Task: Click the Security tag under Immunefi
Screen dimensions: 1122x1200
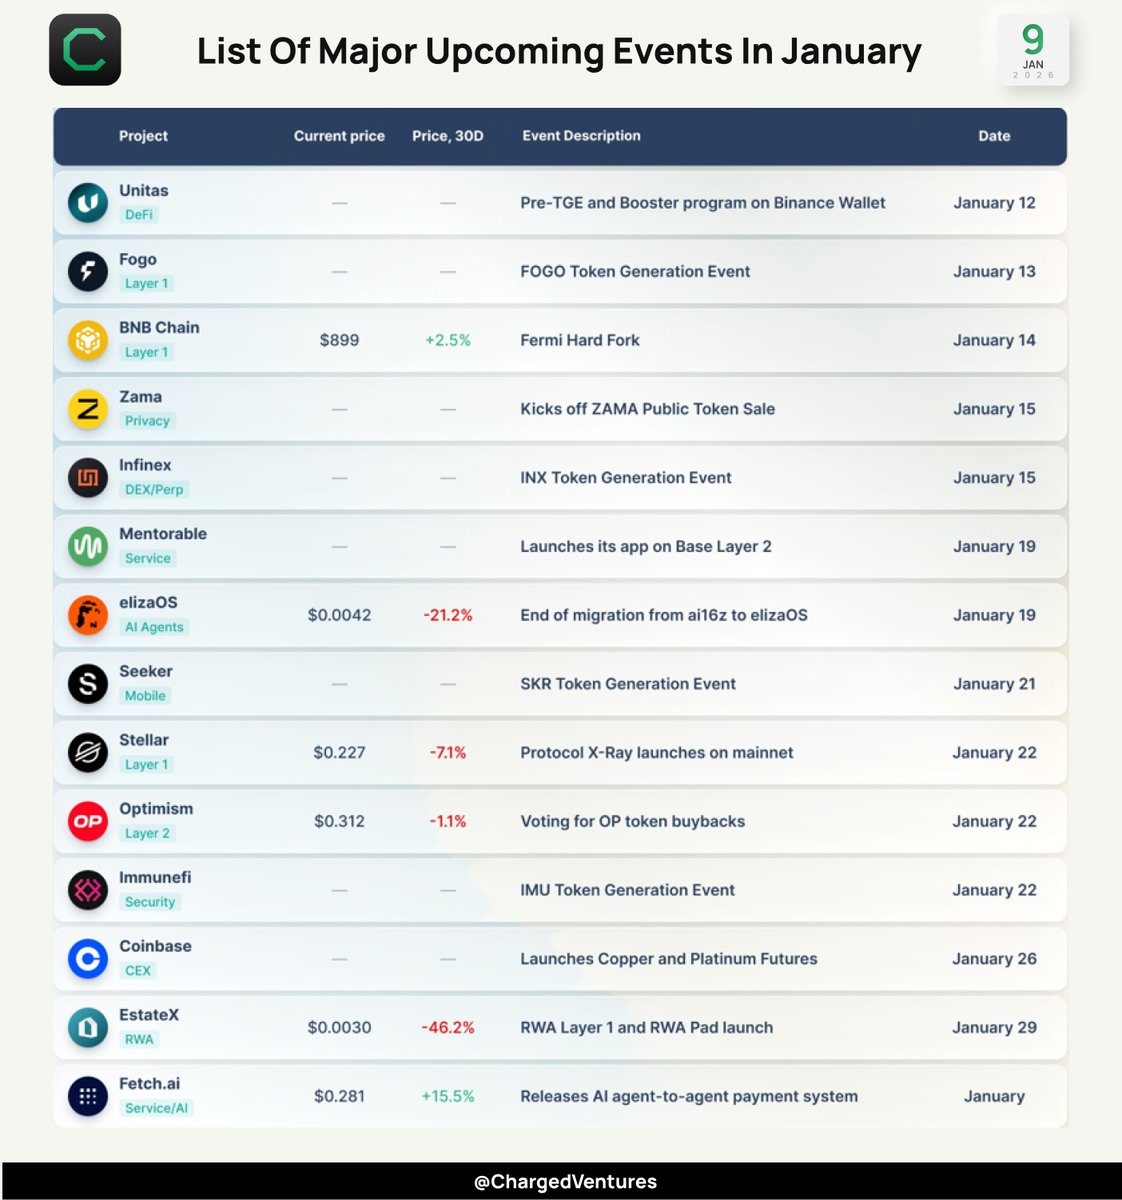Action: pos(150,902)
